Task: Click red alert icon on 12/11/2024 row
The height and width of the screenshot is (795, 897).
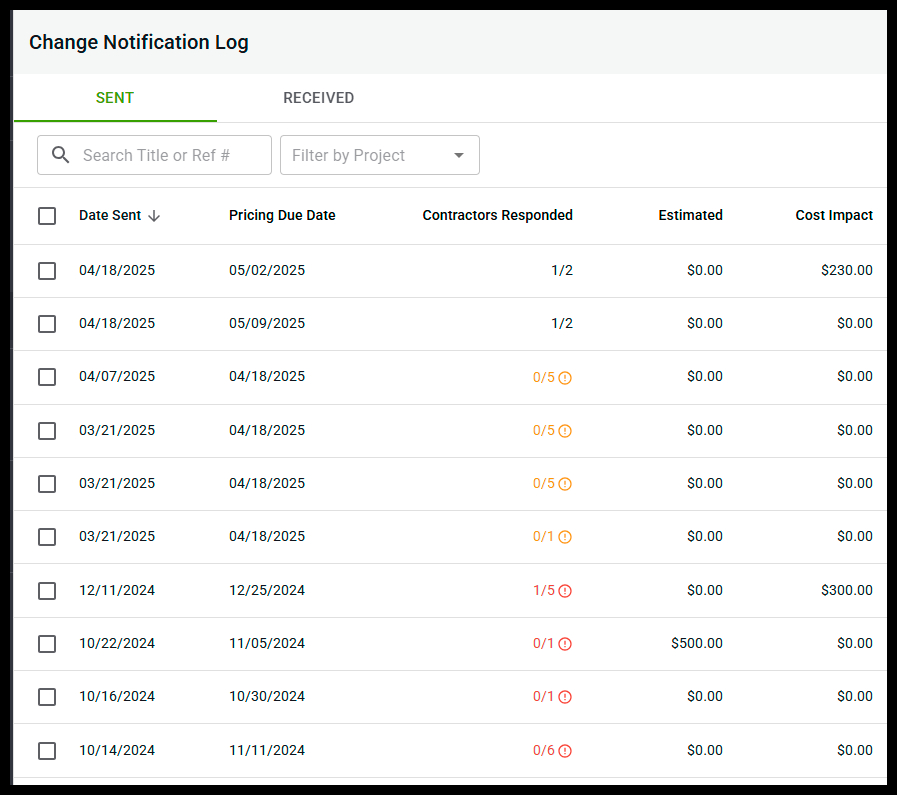Action: click(565, 590)
